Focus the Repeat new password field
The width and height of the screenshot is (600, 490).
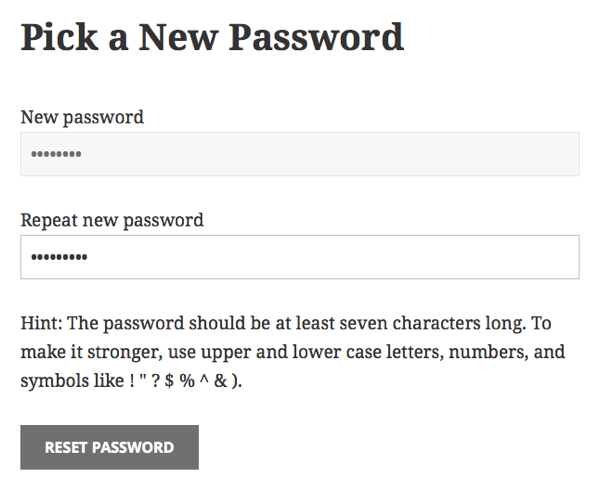coord(300,257)
